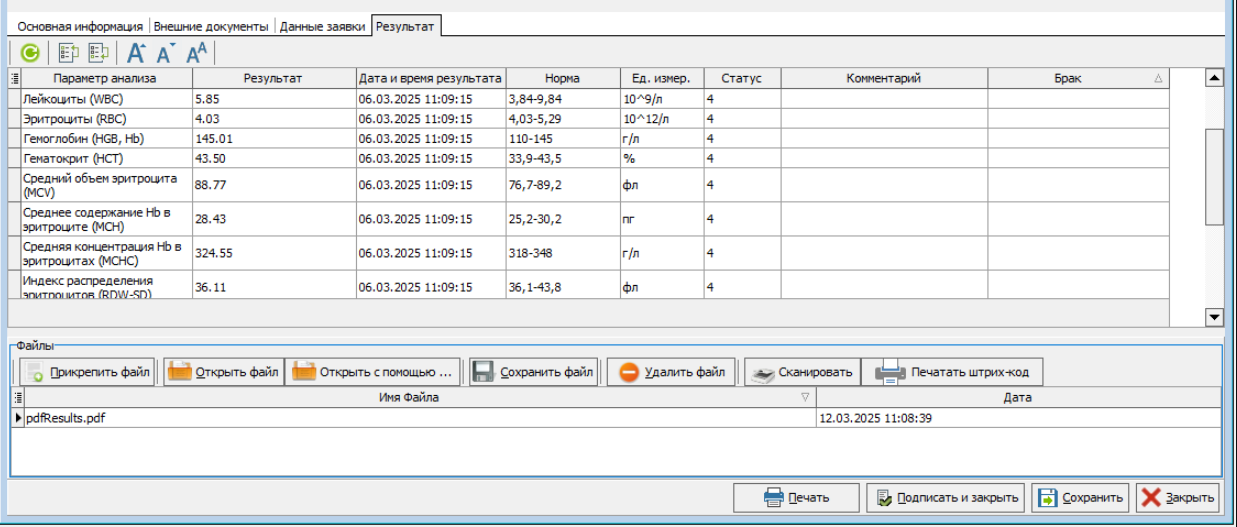Screen dimensions: 1237x527
Task: Click the decrease font size icon
Action: [x=166, y=53]
